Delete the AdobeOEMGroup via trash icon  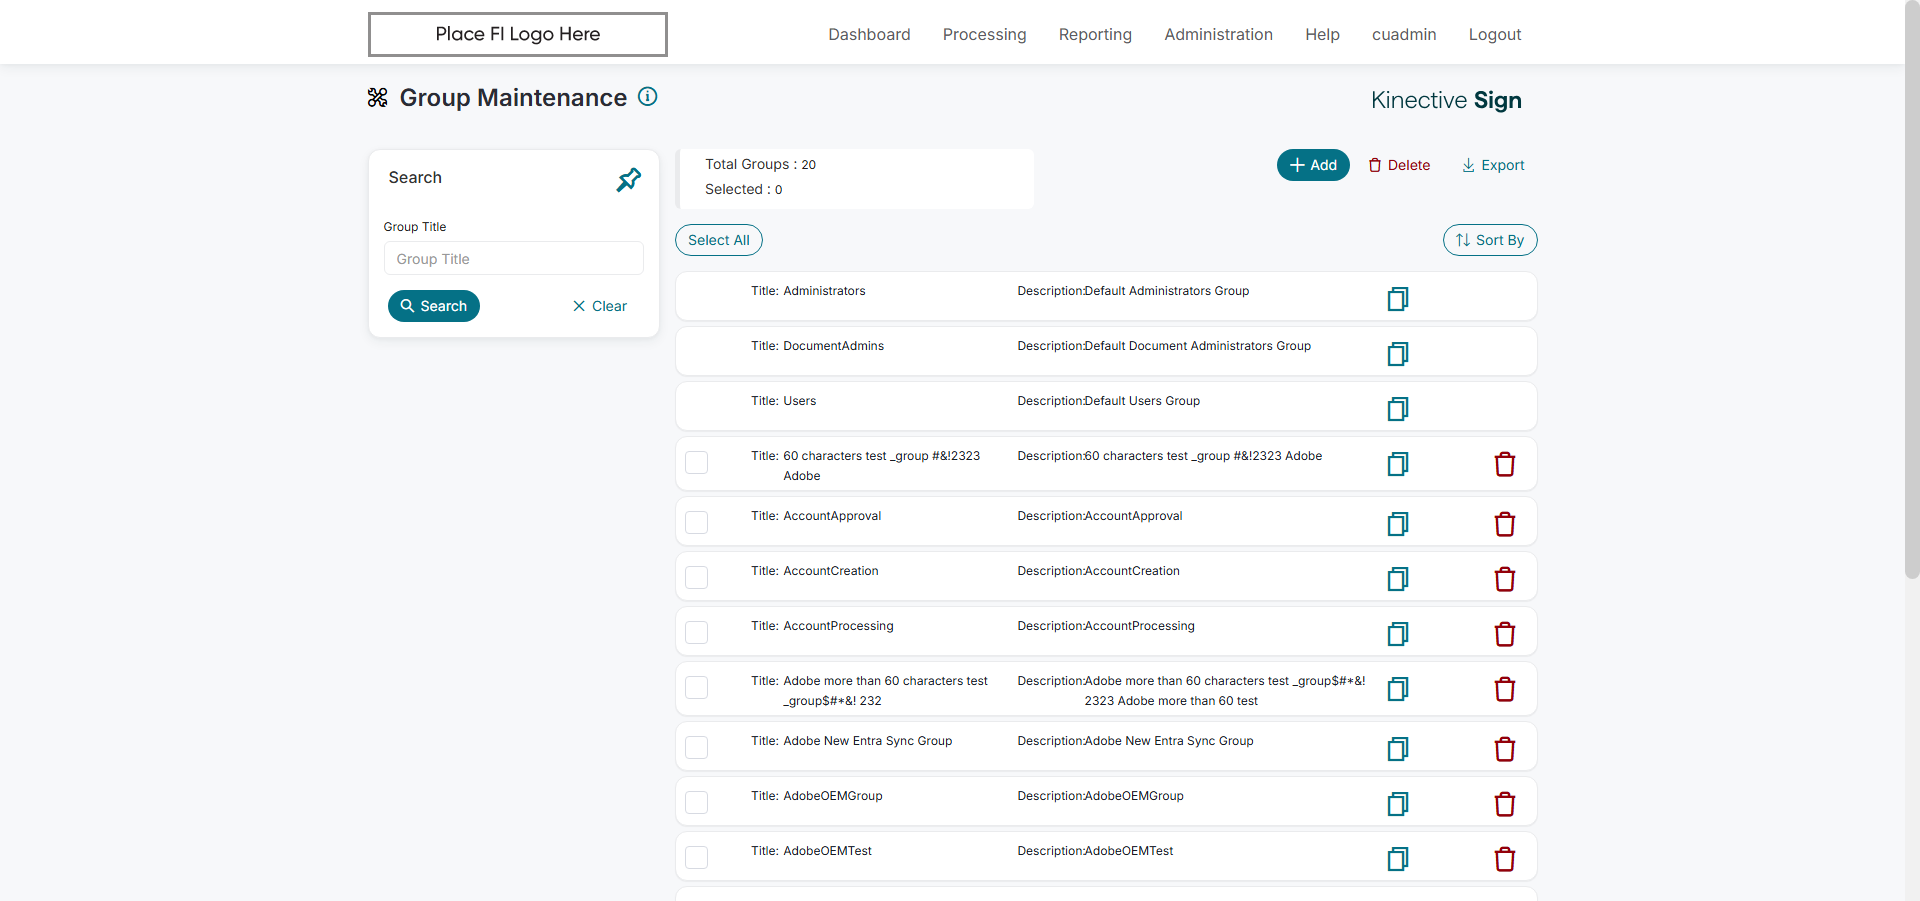point(1505,804)
